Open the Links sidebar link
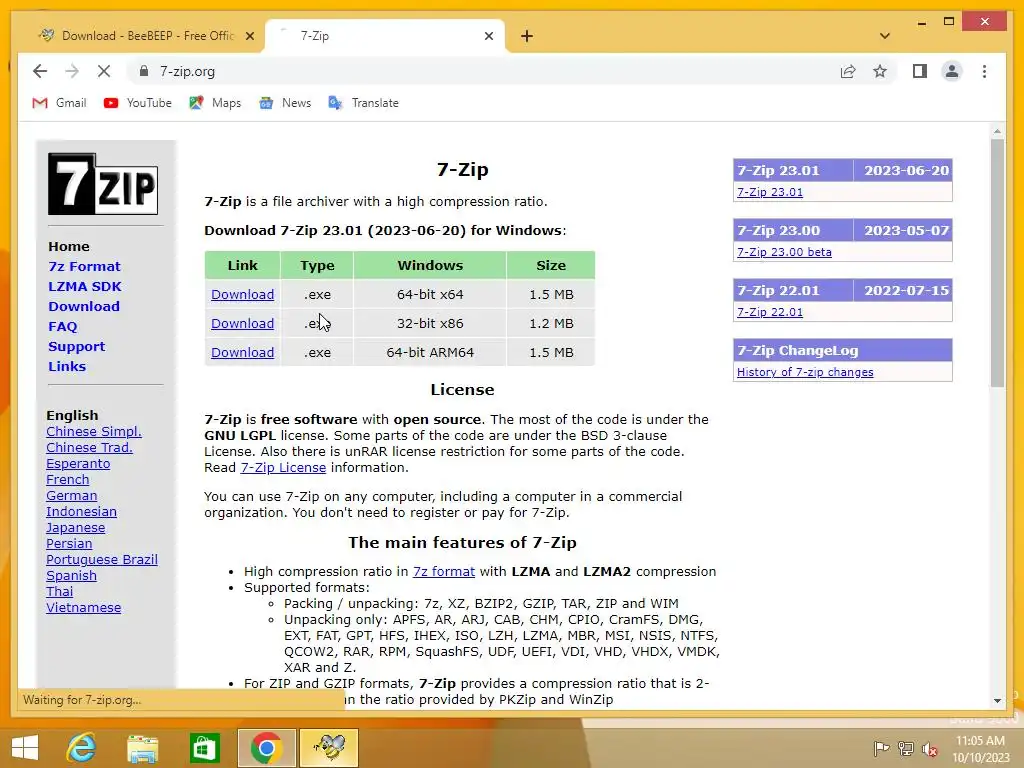1024x768 pixels. (67, 366)
